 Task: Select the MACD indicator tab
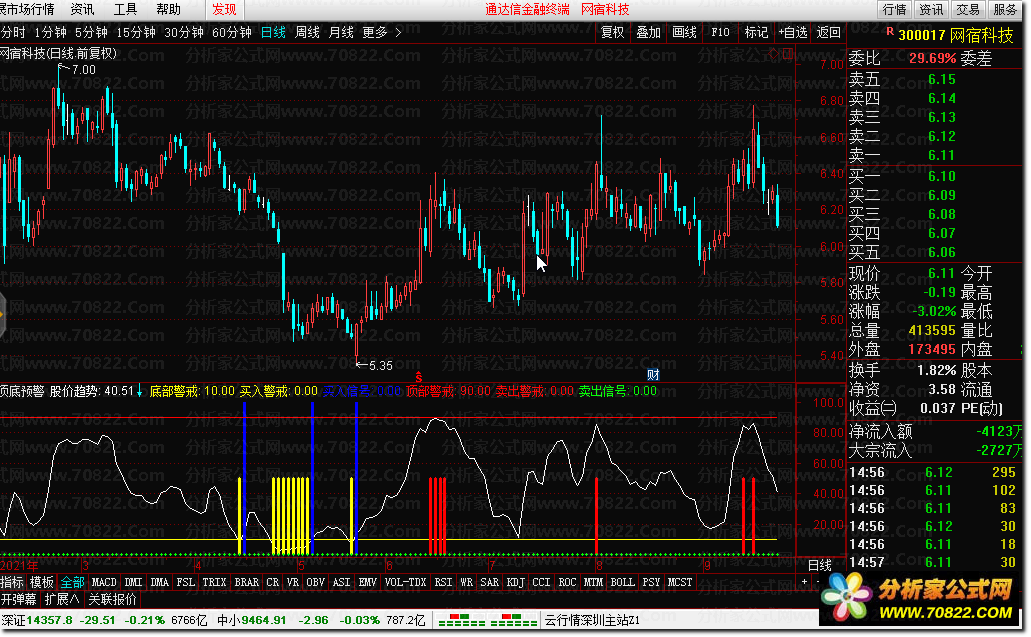(104, 582)
